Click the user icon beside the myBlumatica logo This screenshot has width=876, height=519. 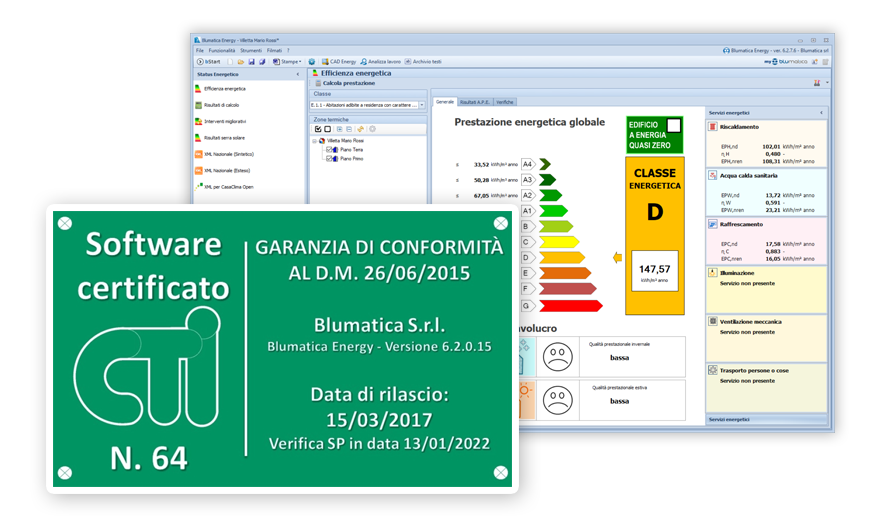(x=815, y=61)
